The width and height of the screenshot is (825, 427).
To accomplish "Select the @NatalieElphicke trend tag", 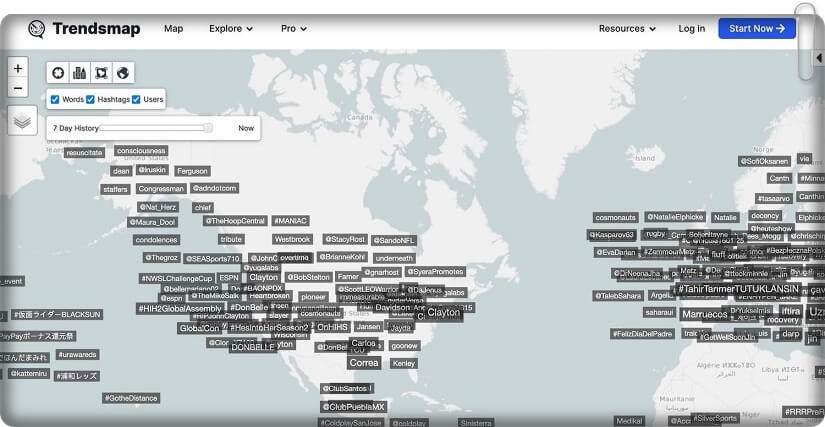I will (675, 217).
